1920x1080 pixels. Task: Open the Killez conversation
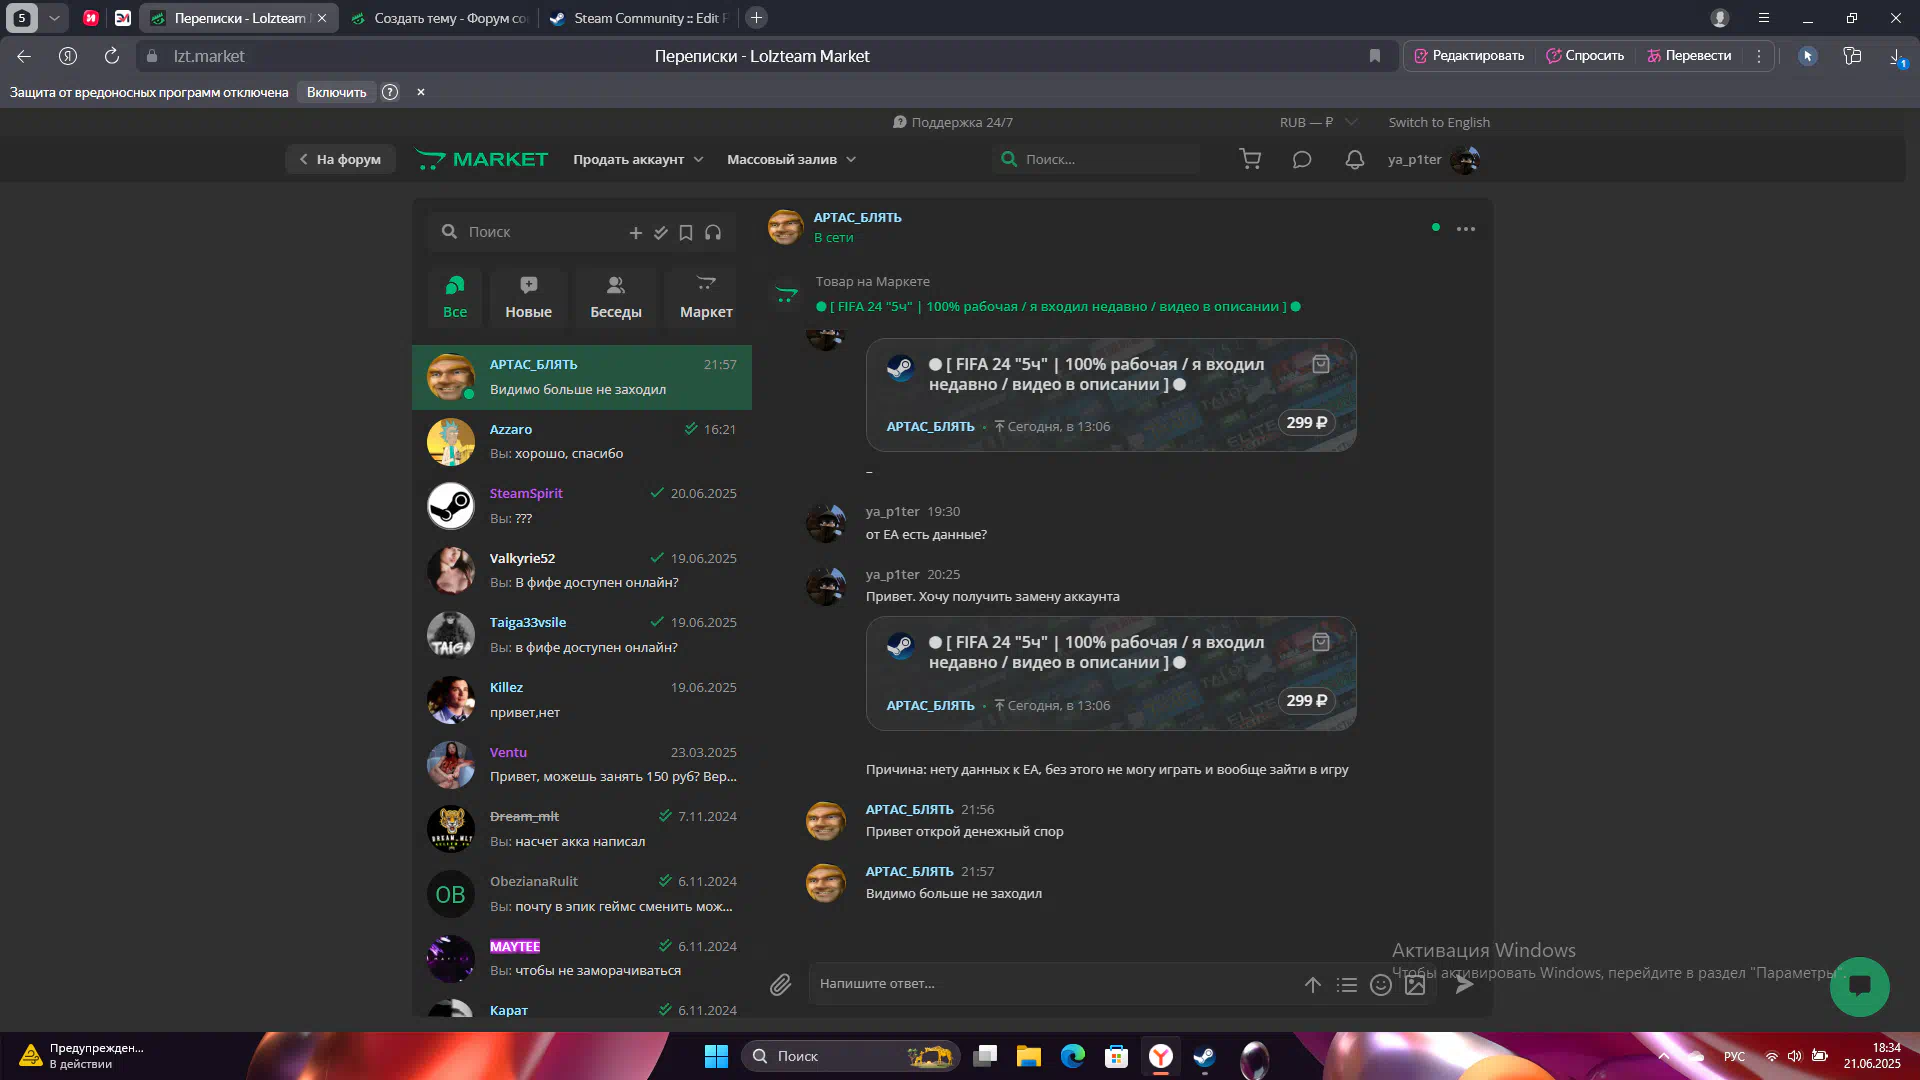point(582,700)
